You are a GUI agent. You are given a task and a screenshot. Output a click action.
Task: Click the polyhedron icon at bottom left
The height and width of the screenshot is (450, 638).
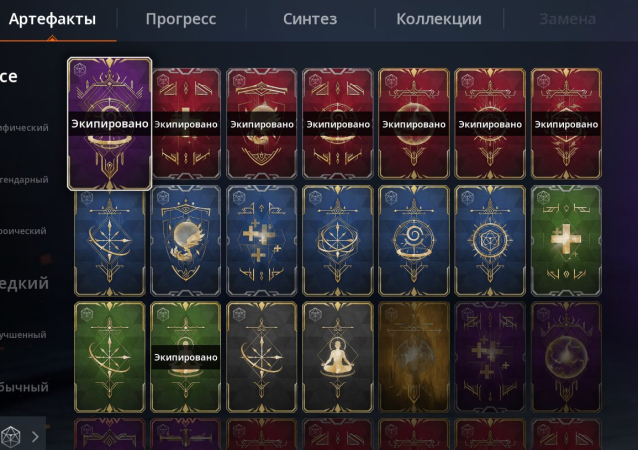pyautogui.click(x=10, y=437)
